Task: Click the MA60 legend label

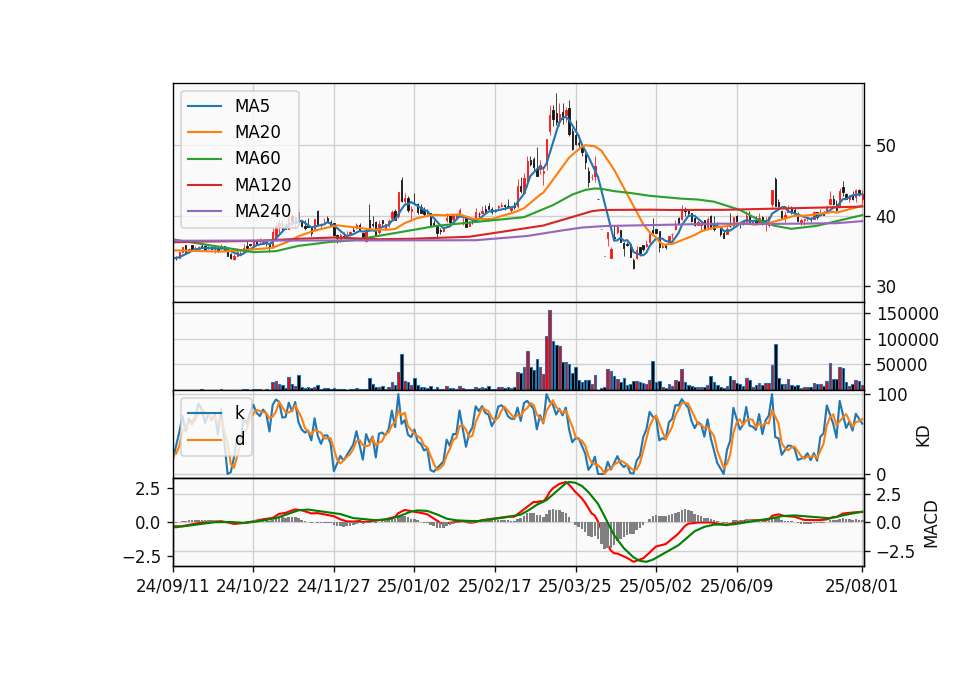Action: coord(257,159)
